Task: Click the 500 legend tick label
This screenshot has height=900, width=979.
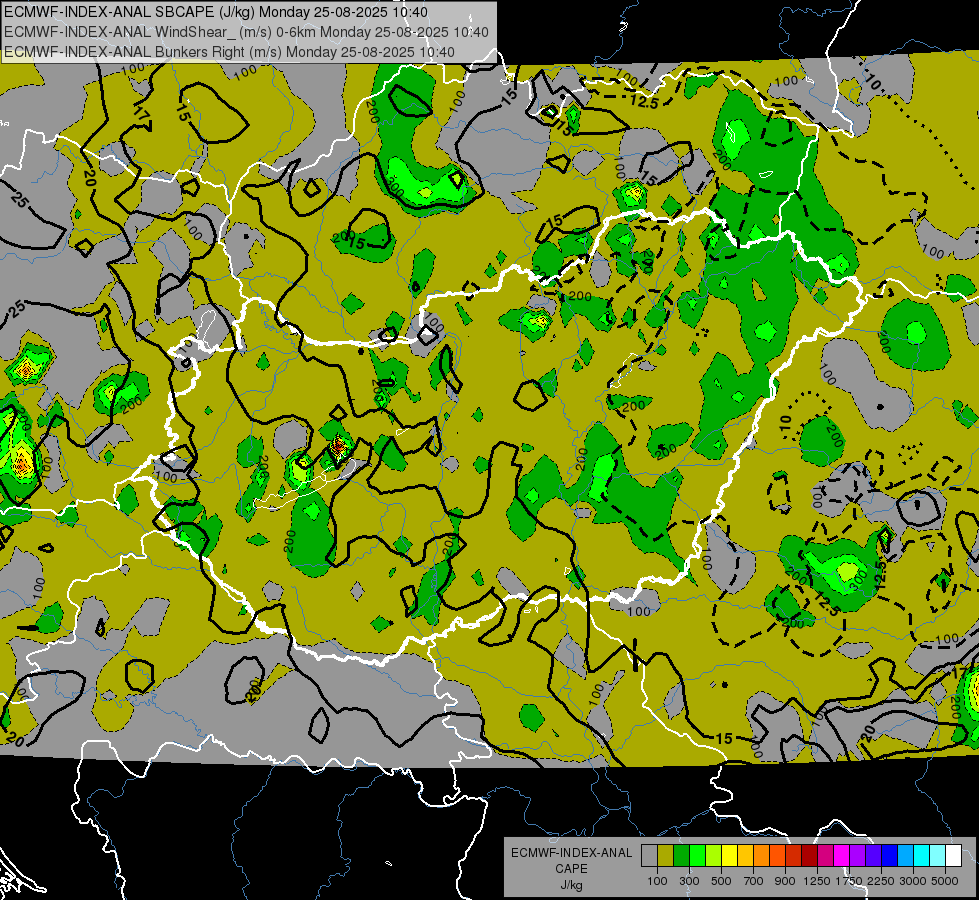Action: (721, 881)
